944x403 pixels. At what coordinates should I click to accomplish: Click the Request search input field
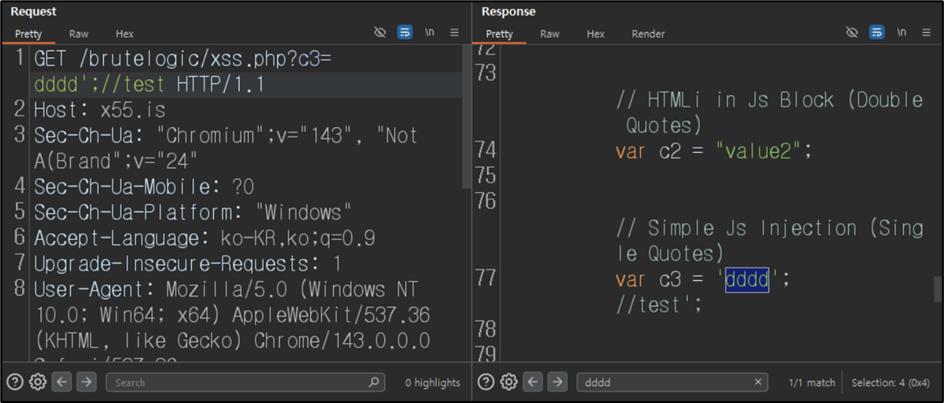pyautogui.click(x=245, y=382)
